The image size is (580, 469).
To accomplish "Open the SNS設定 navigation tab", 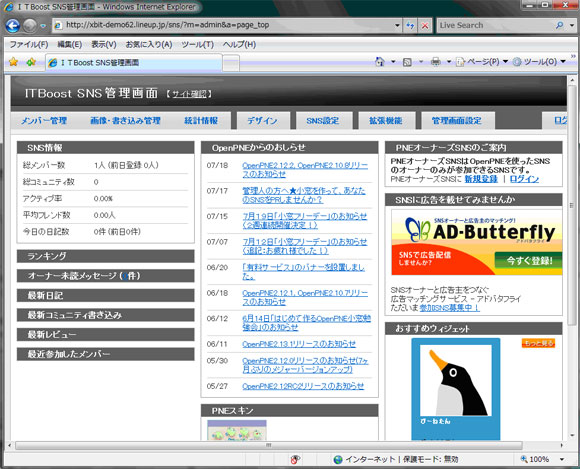I will pos(323,121).
